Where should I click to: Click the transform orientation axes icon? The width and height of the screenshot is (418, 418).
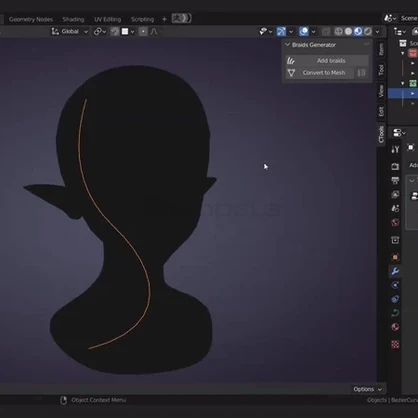click(55, 31)
